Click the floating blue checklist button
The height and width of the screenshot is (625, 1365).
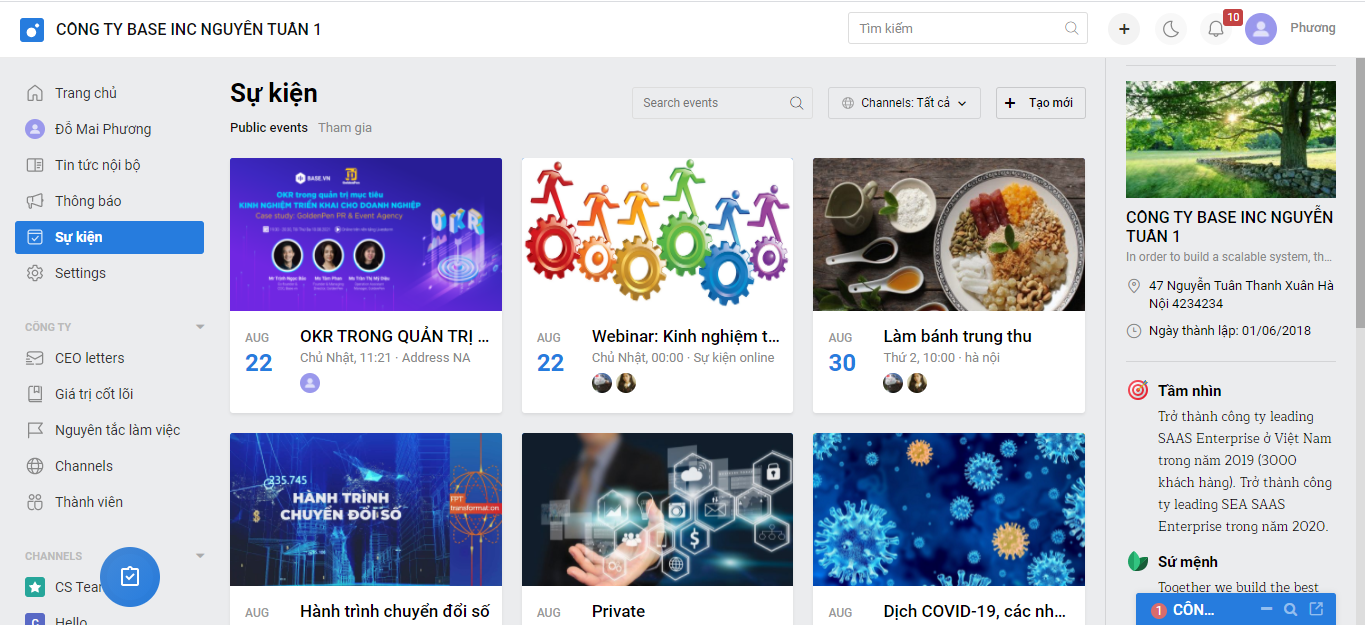(130, 577)
